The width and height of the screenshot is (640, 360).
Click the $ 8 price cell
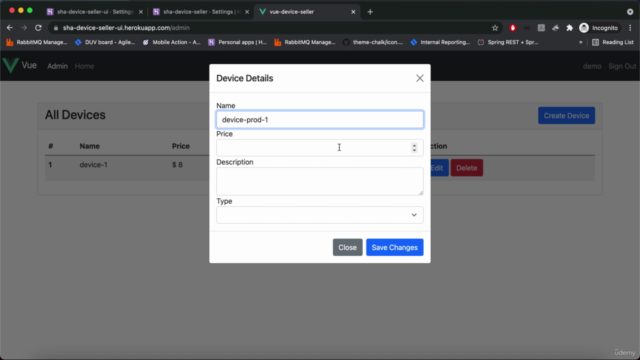click(177, 165)
